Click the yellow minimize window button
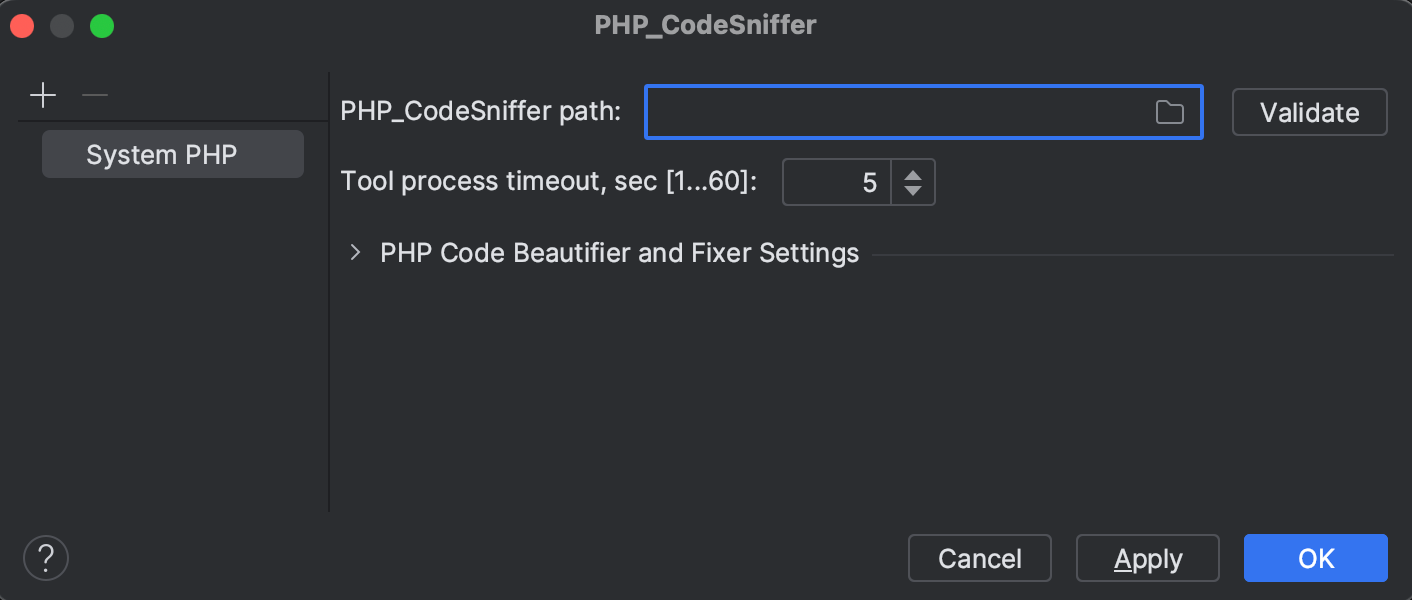Viewport: 1412px width, 600px height. [62, 26]
